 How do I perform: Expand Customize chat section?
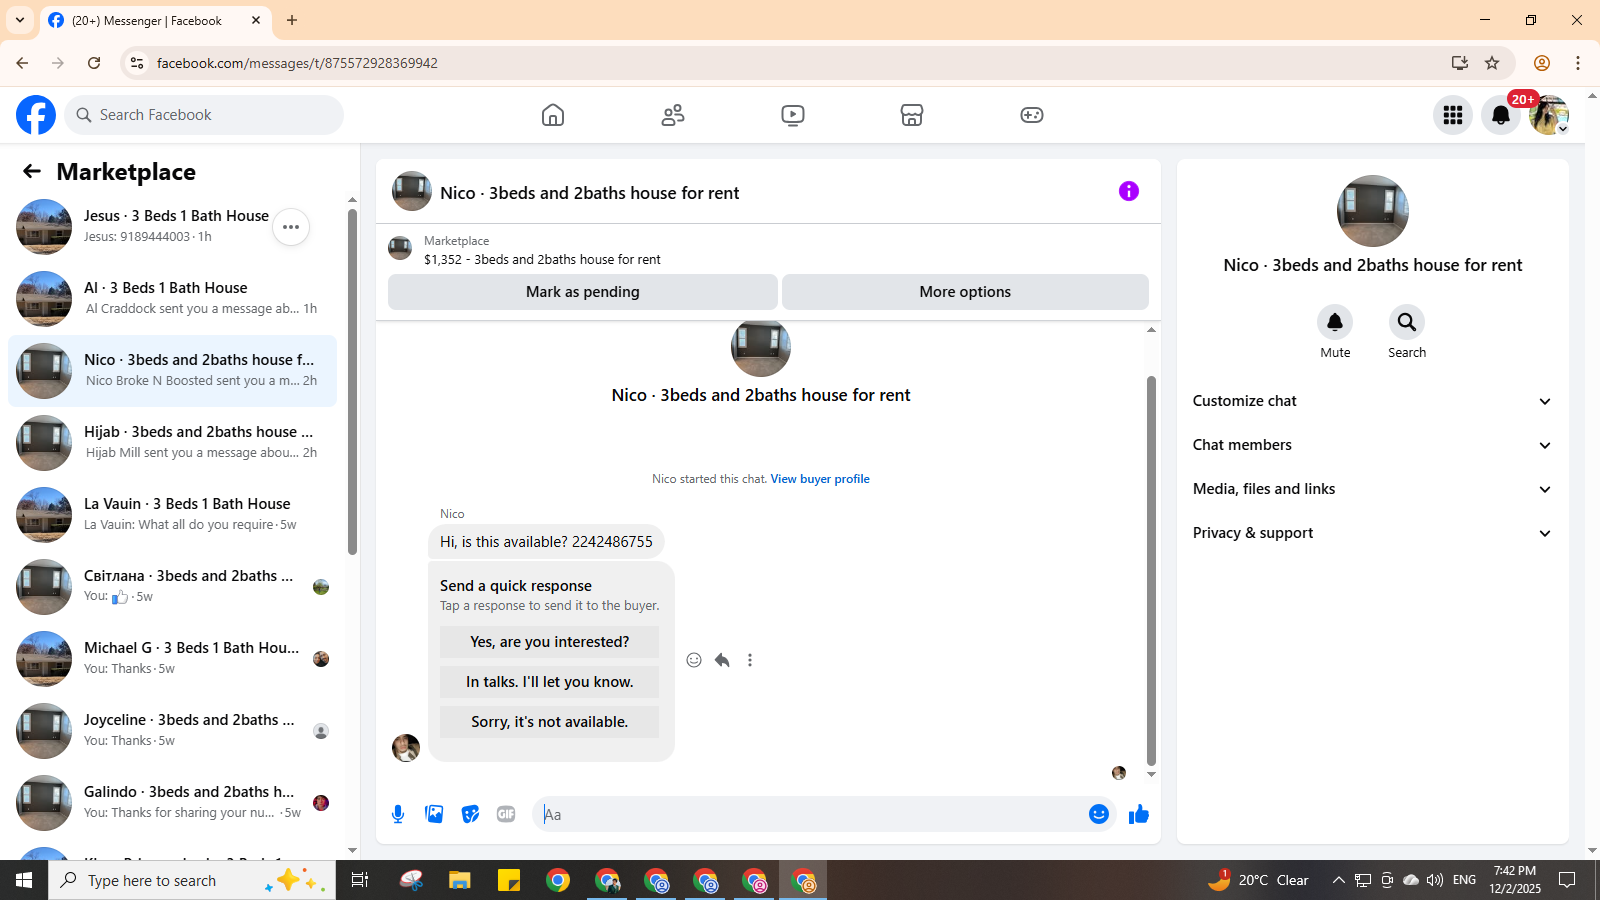click(1372, 401)
